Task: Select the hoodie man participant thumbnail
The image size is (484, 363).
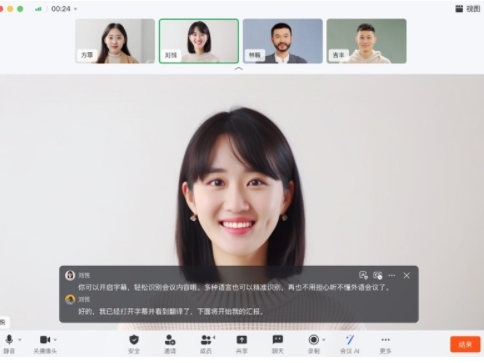Action: click(x=366, y=41)
